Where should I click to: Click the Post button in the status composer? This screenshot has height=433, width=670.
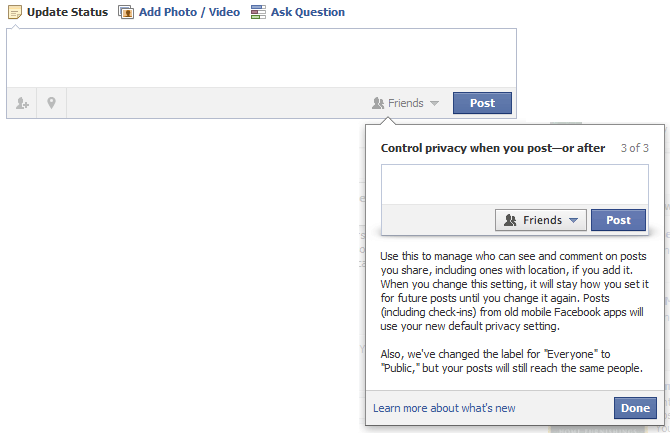tap(482, 103)
